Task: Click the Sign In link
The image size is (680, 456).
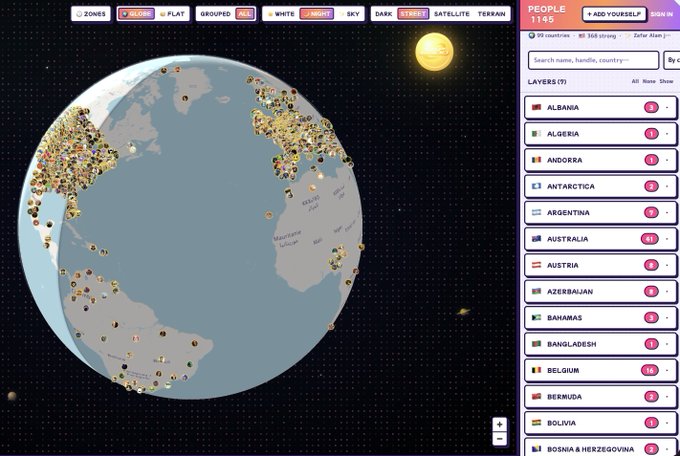Action: [661, 14]
